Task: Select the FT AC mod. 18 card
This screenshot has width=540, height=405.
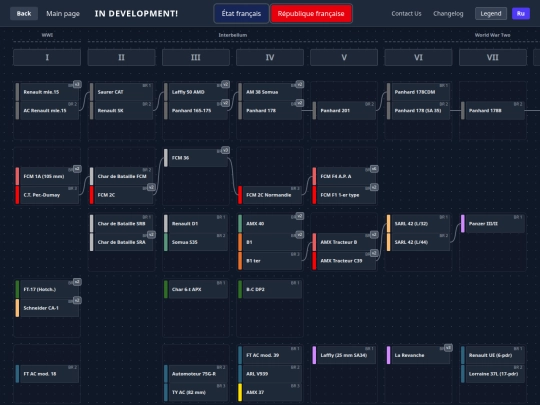Action: pyautogui.click(x=47, y=374)
